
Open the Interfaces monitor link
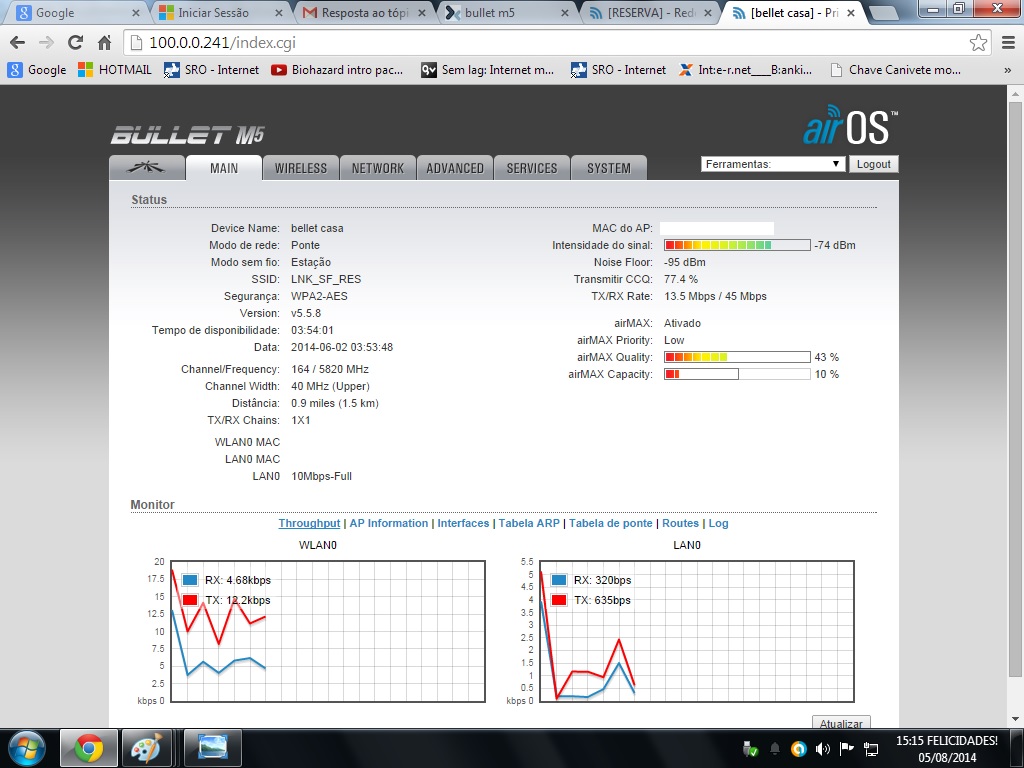click(463, 523)
